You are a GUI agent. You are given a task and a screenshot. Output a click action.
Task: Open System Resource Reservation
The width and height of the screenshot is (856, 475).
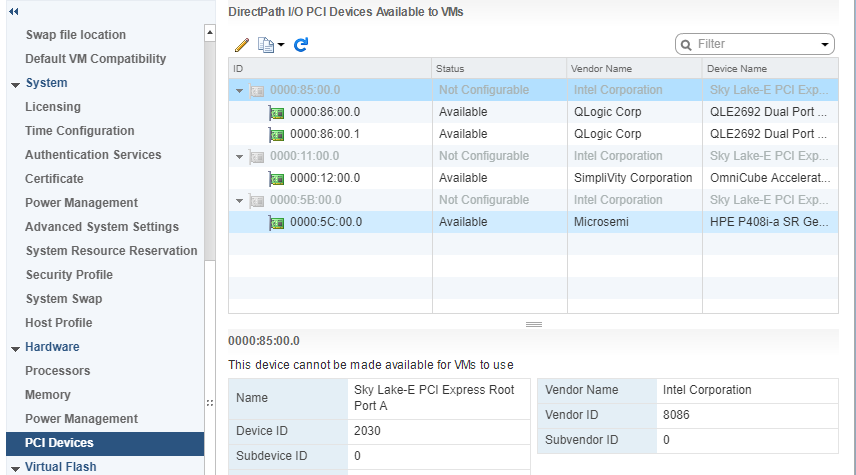pos(111,251)
